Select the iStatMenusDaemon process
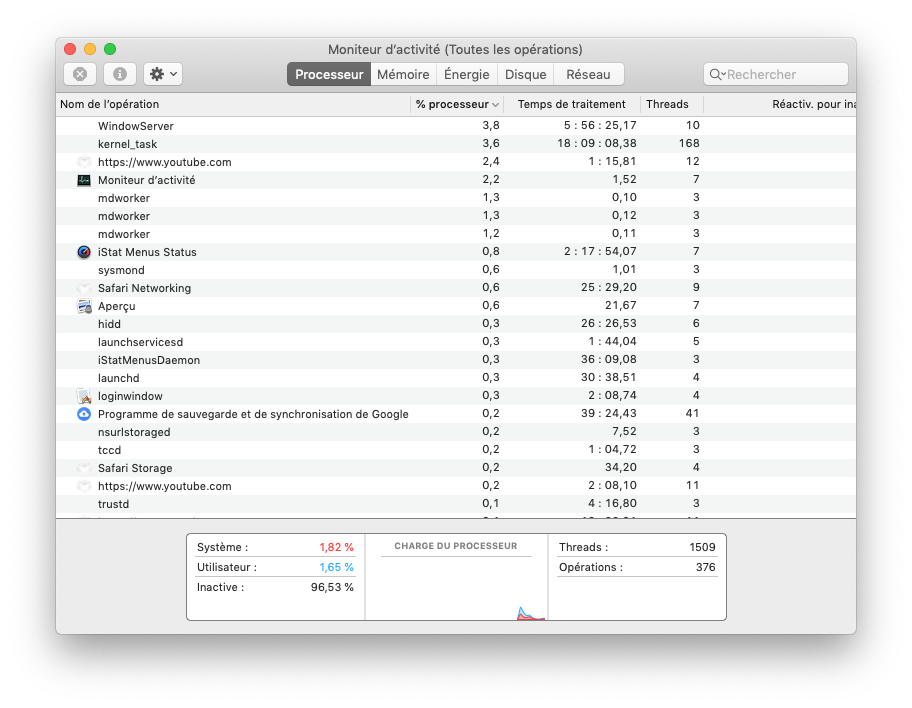This screenshot has width=912, height=708. [x=456, y=360]
